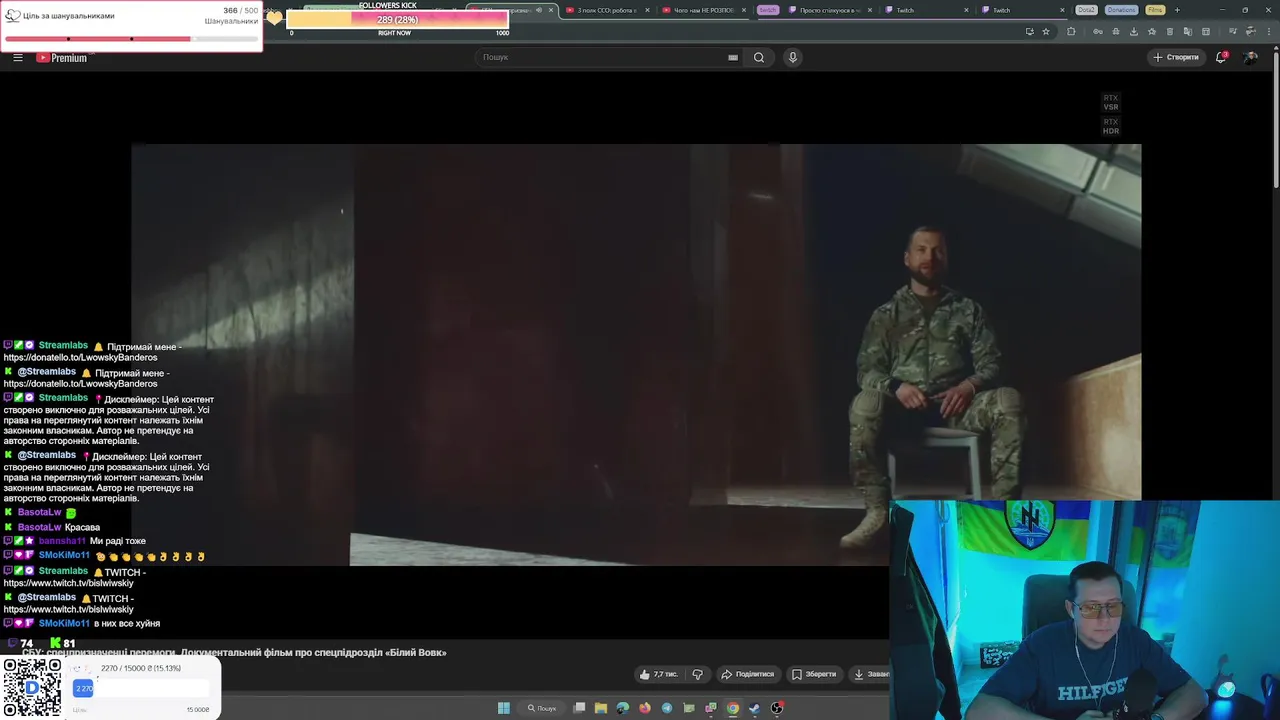Expand the Twitch tab group
The image size is (1280, 720).
[x=767, y=10]
